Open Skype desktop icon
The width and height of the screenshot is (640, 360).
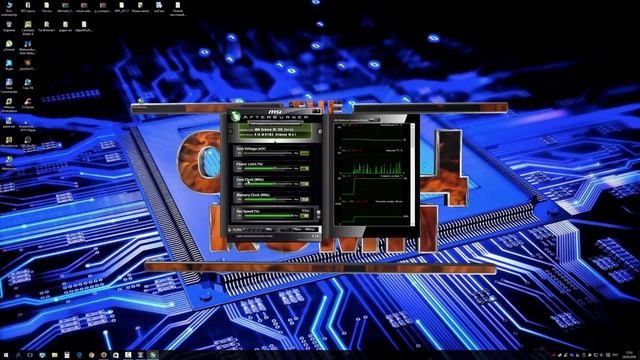pyautogui.click(x=9, y=65)
